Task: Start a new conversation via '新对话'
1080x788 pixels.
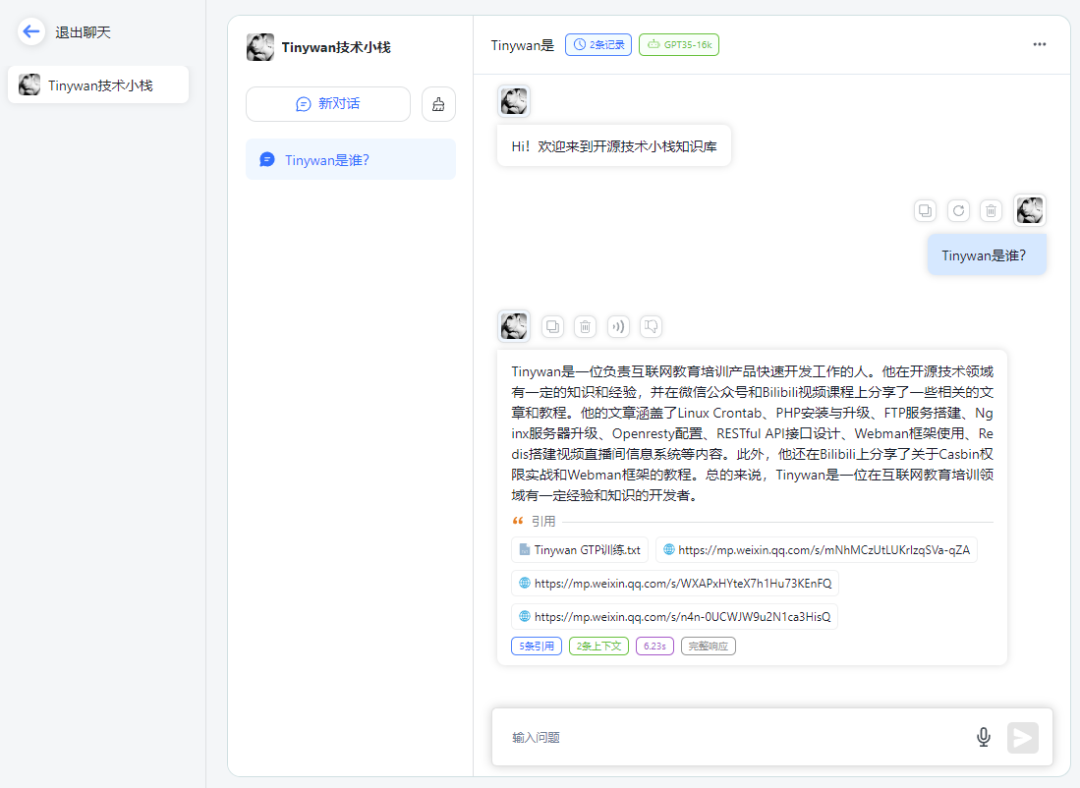Action: pyautogui.click(x=328, y=104)
